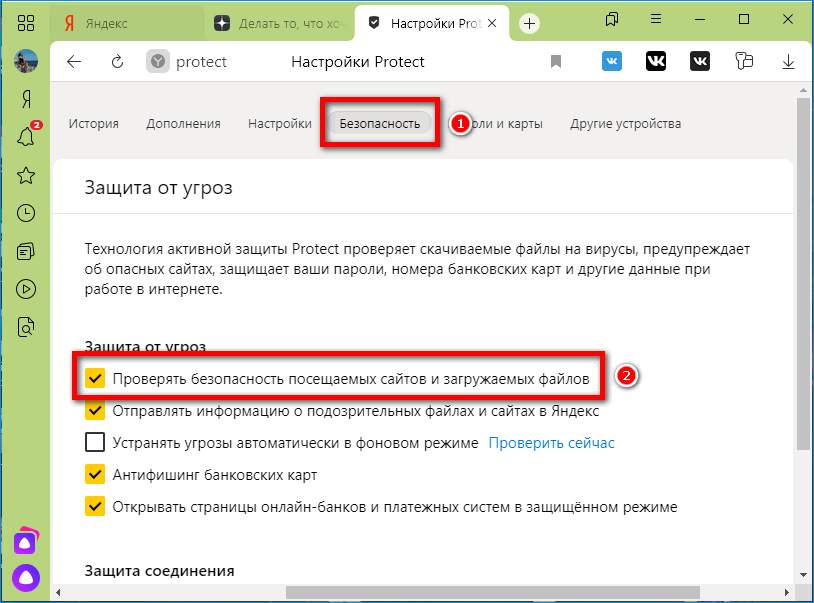Disable checking safety of visited sites
The width and height of the screenshot is (814, 603).
[x=95, y=380]
